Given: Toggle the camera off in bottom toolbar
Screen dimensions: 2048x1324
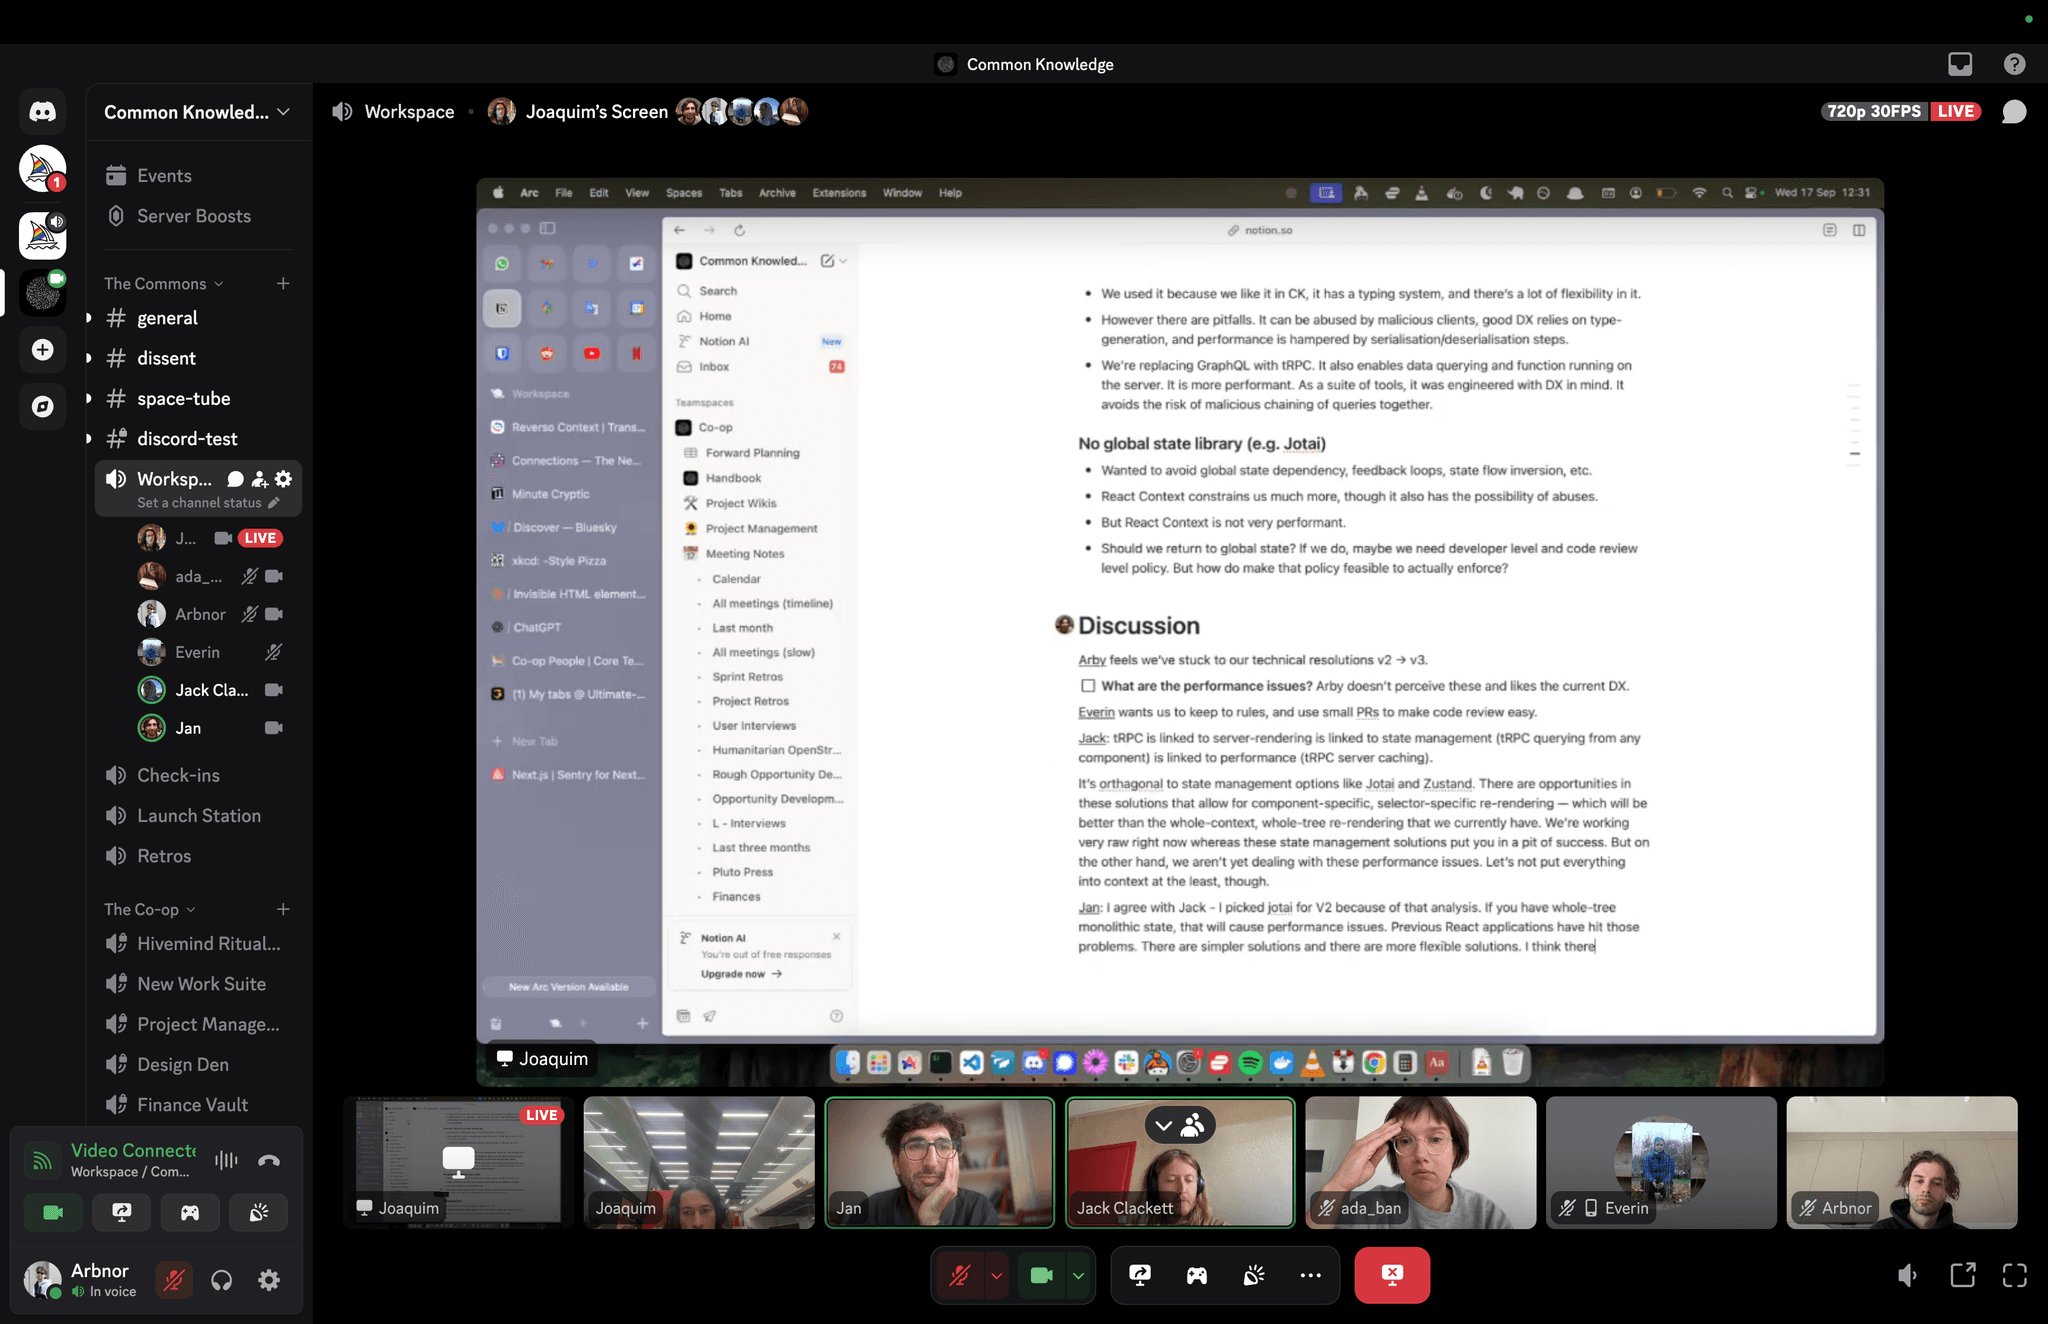Looking at the screenshot, I should [1041, 1275].
